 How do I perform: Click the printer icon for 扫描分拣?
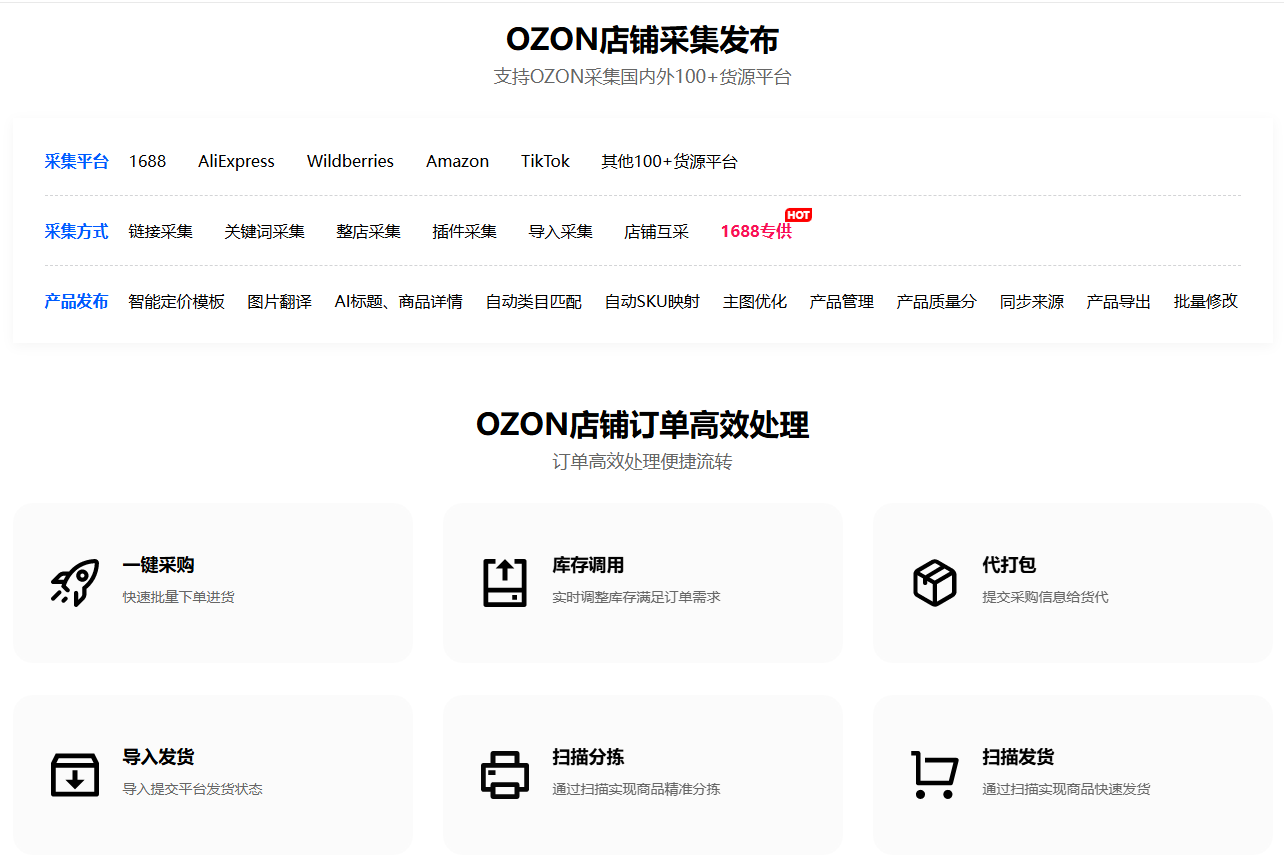coord(505,774)
